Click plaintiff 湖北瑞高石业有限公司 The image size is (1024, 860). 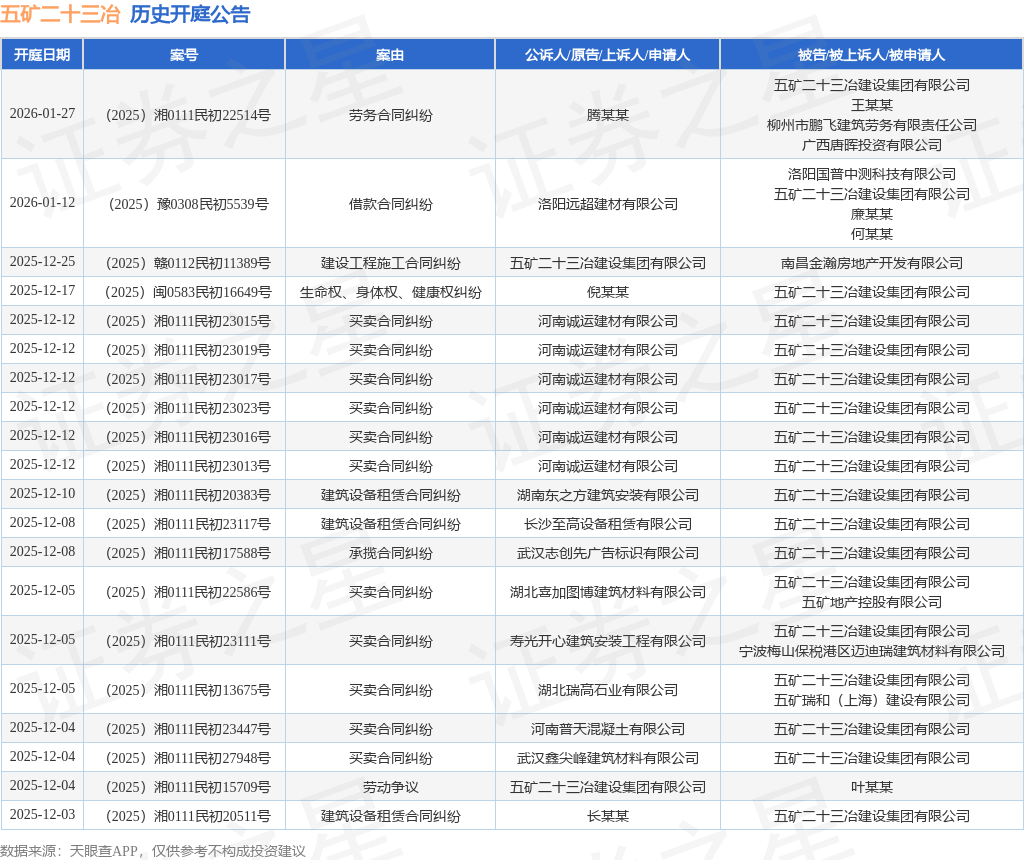pyautogui.click(x=607, y=690)
